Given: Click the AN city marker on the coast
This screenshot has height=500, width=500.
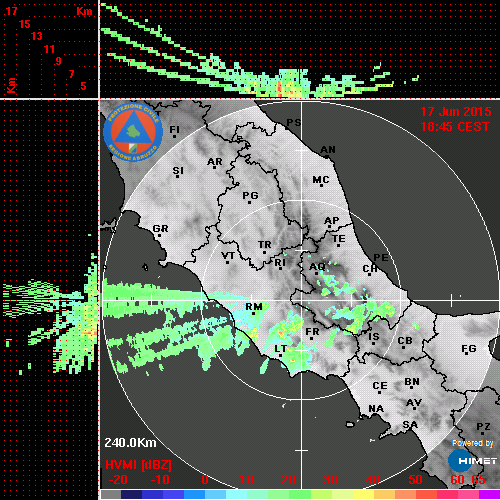Looking at the screenshot, I should (x=327, y=157).
